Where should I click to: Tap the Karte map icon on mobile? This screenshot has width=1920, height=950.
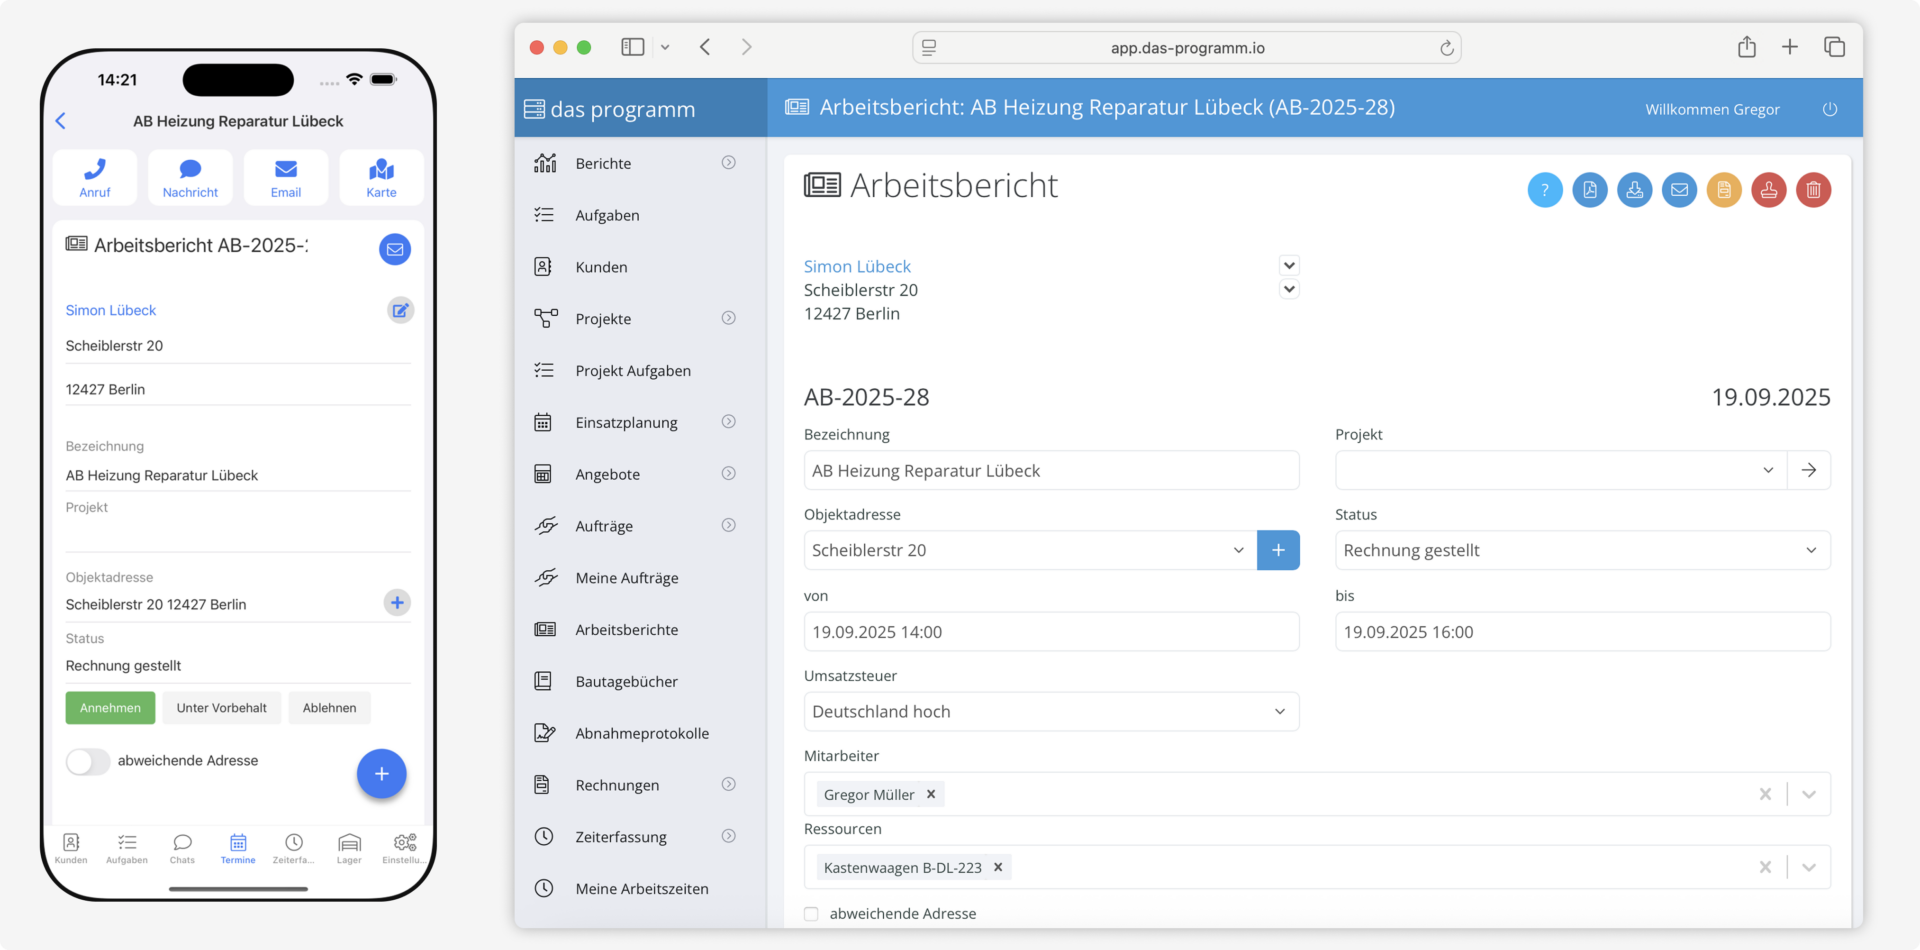click(x=381, y=178)
